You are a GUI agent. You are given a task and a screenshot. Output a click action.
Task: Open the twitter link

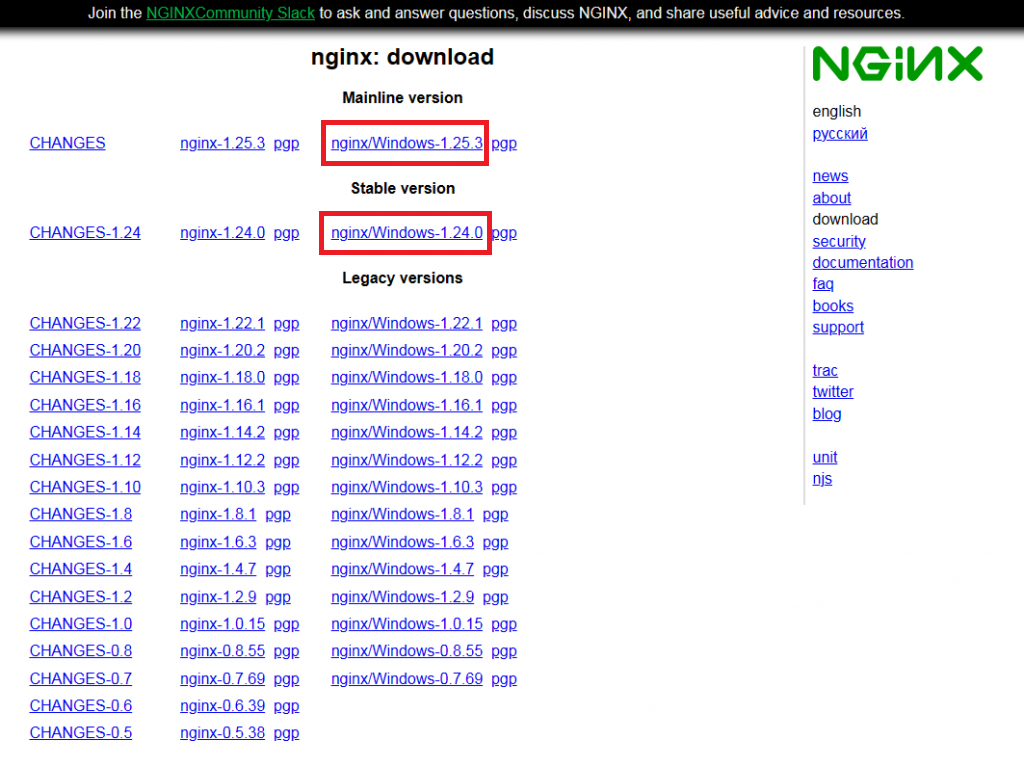[x=833, y=392]
